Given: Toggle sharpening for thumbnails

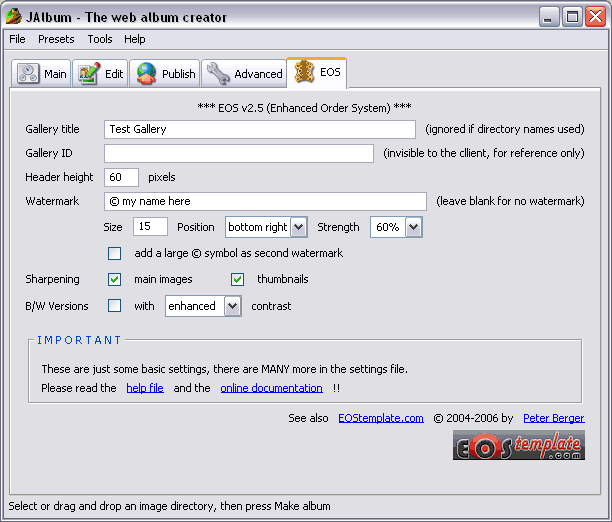Looking at the screenshot, I should [x=238, y=280].
